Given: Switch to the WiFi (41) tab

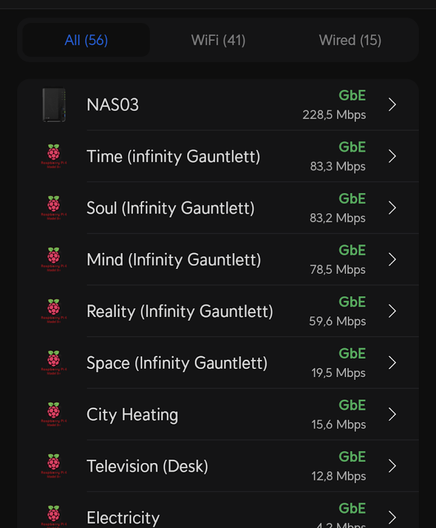Looking at the screenshot, I should [218, 40].
